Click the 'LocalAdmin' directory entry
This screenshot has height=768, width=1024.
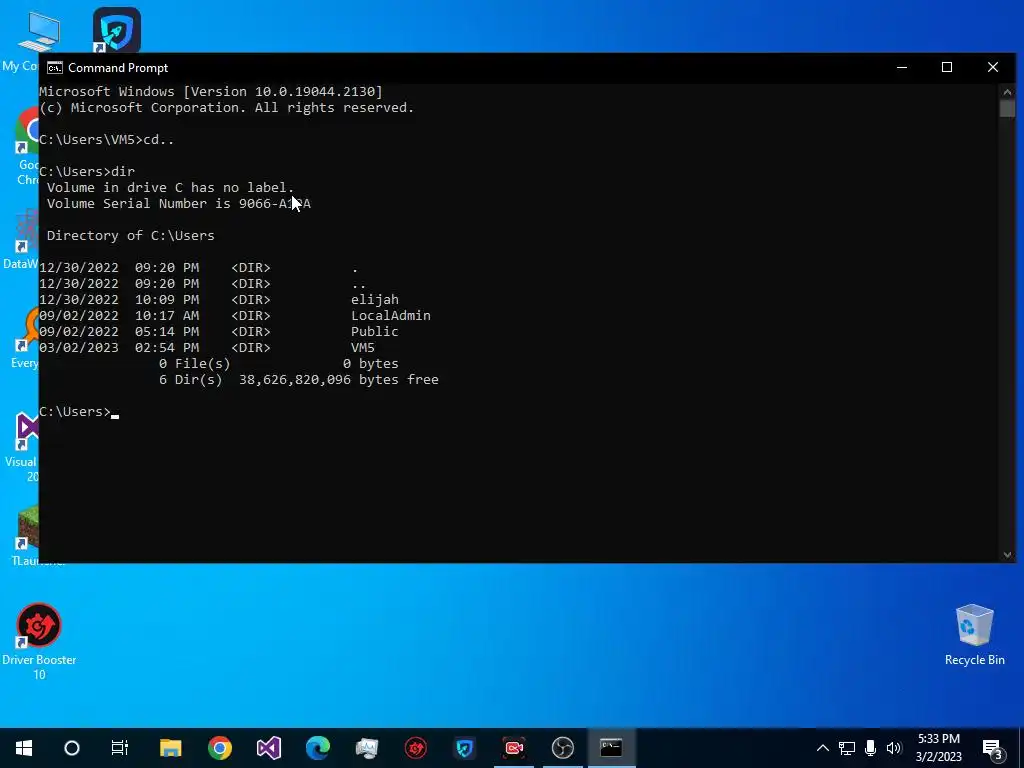(x=391, y=315)
